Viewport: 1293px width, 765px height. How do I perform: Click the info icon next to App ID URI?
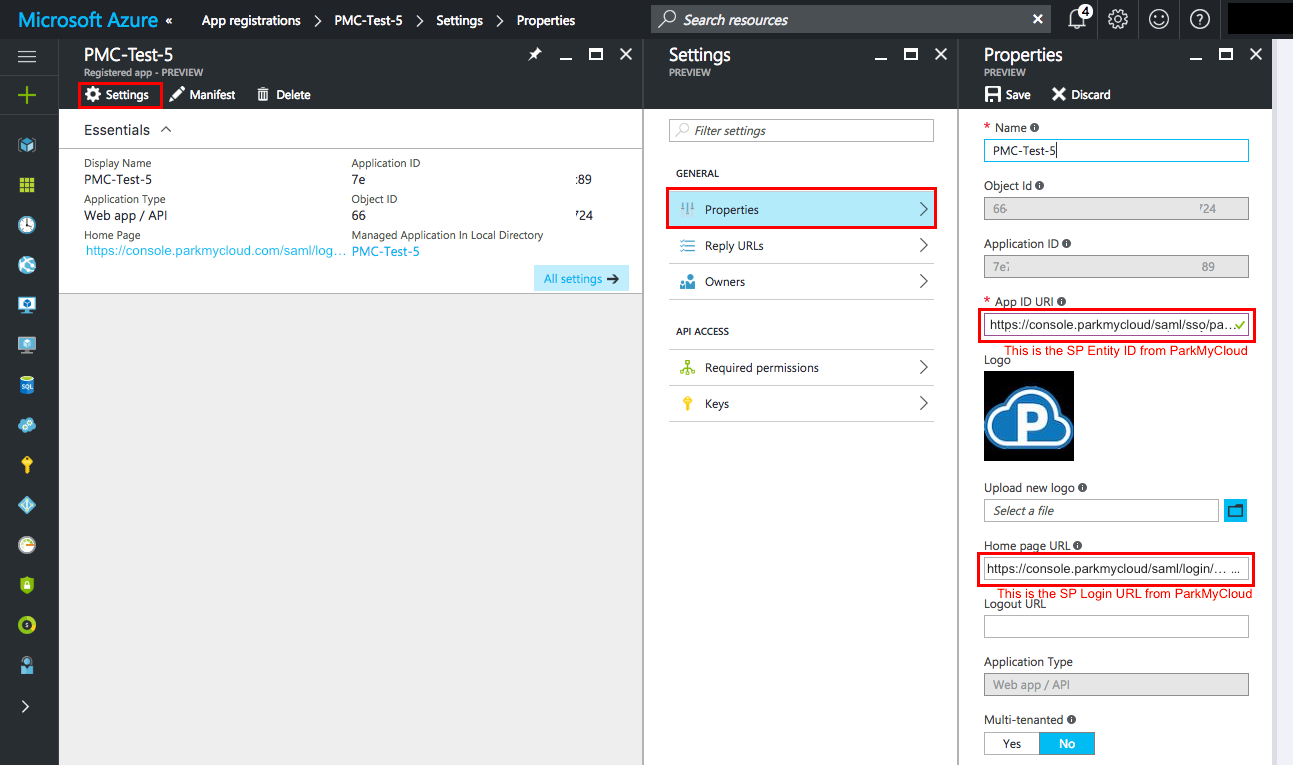(x=1061, y=302)
